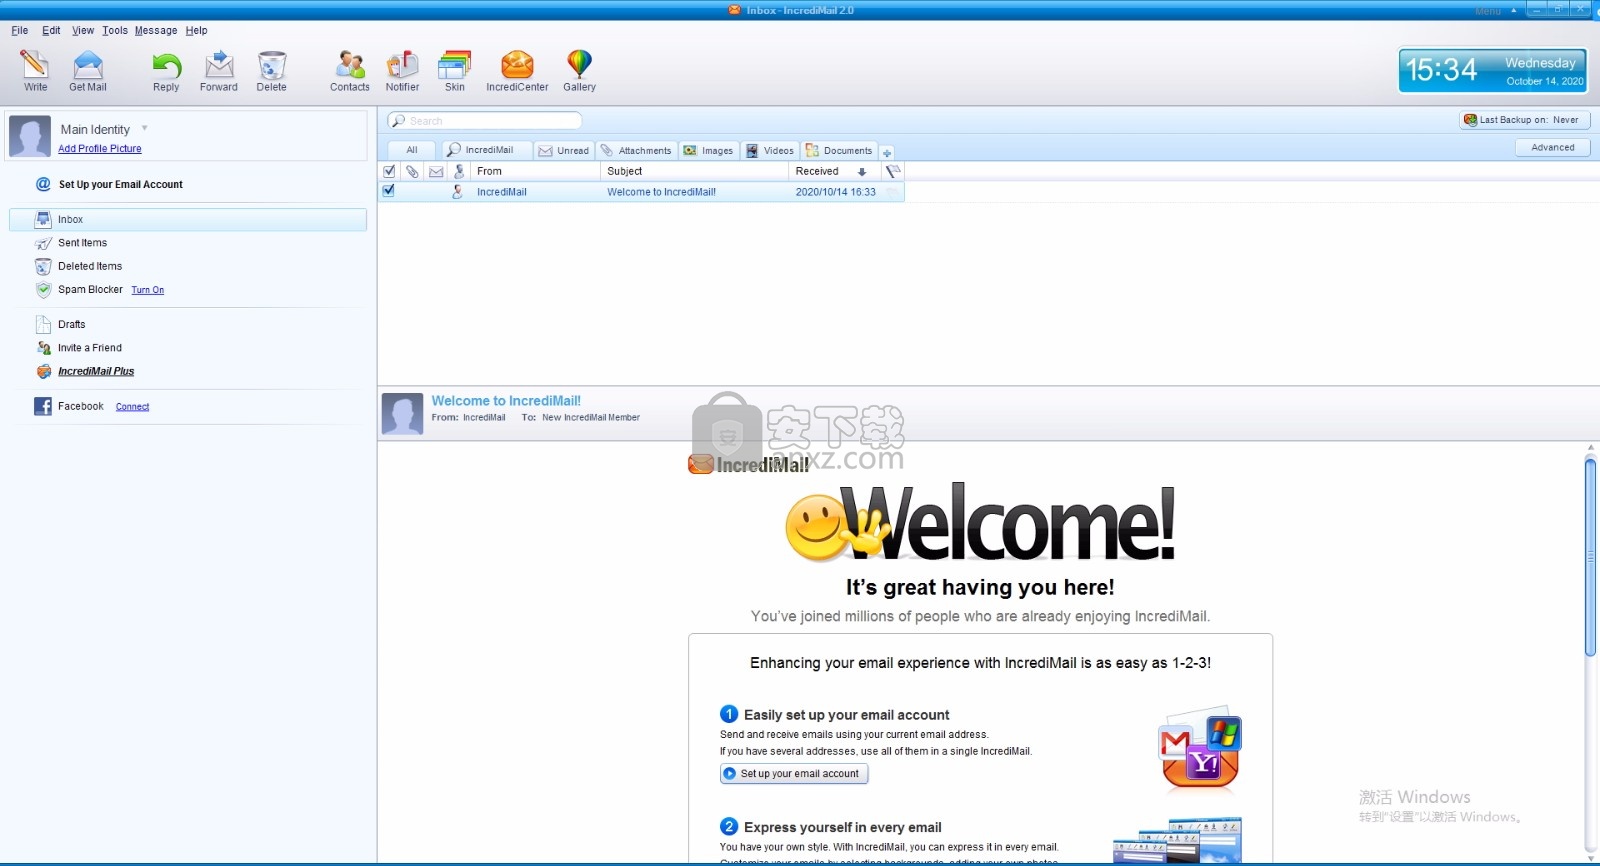
Task: Click the IncrediMail Plus icon
Action: point(43,371)
